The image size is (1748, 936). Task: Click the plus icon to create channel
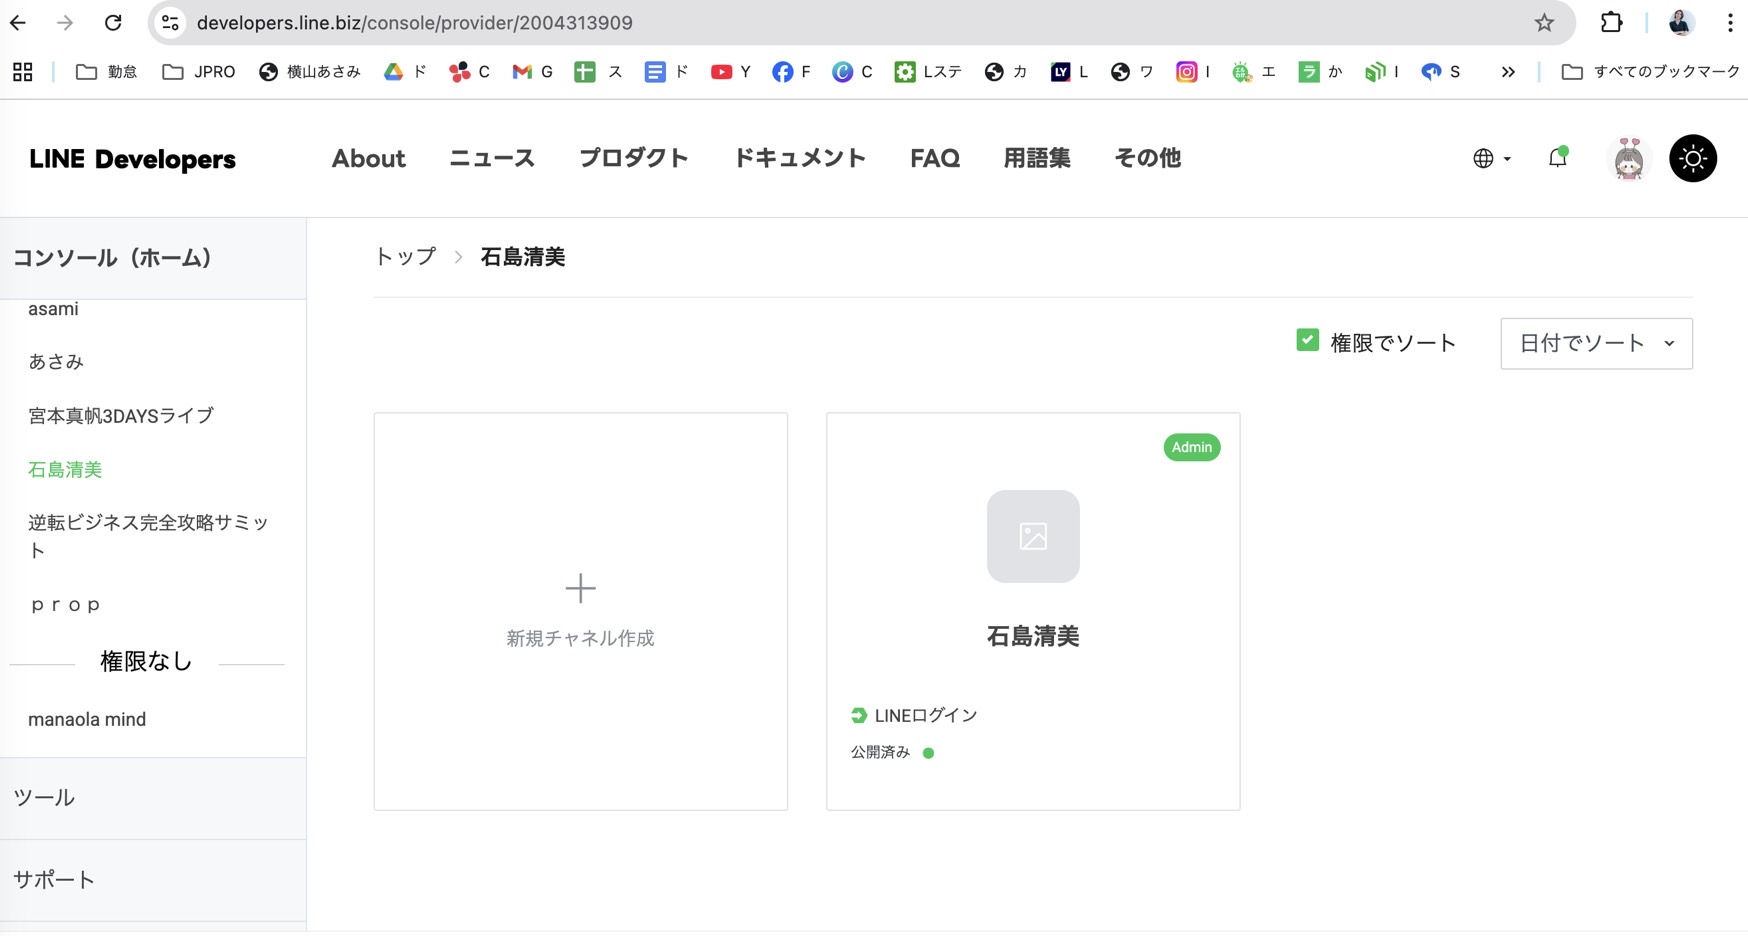point(580,588)
